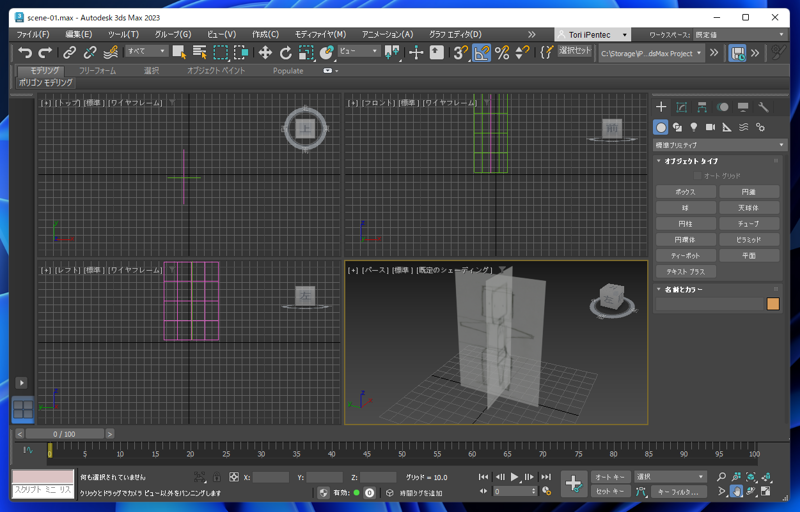Select the Systems category icon

760,127
